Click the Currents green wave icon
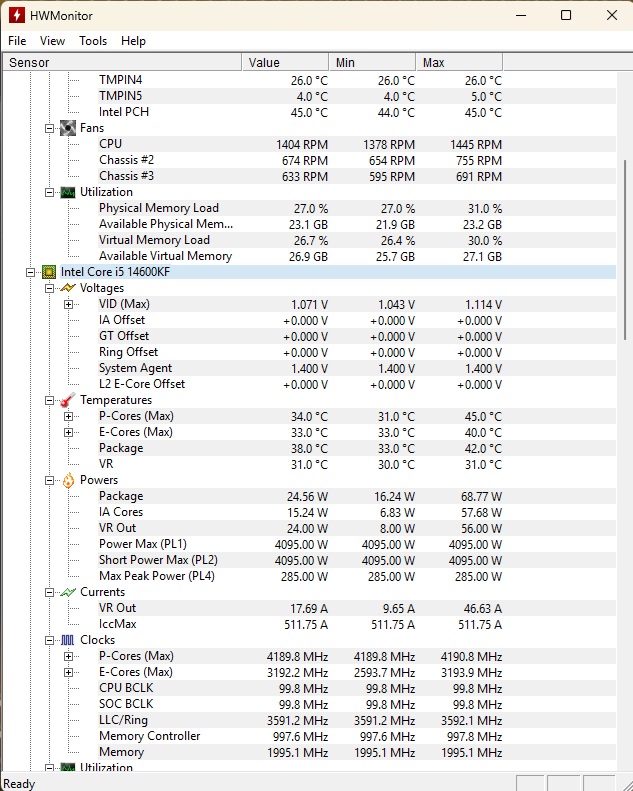The width and height of the screenshot is (633, 791). 68,592
